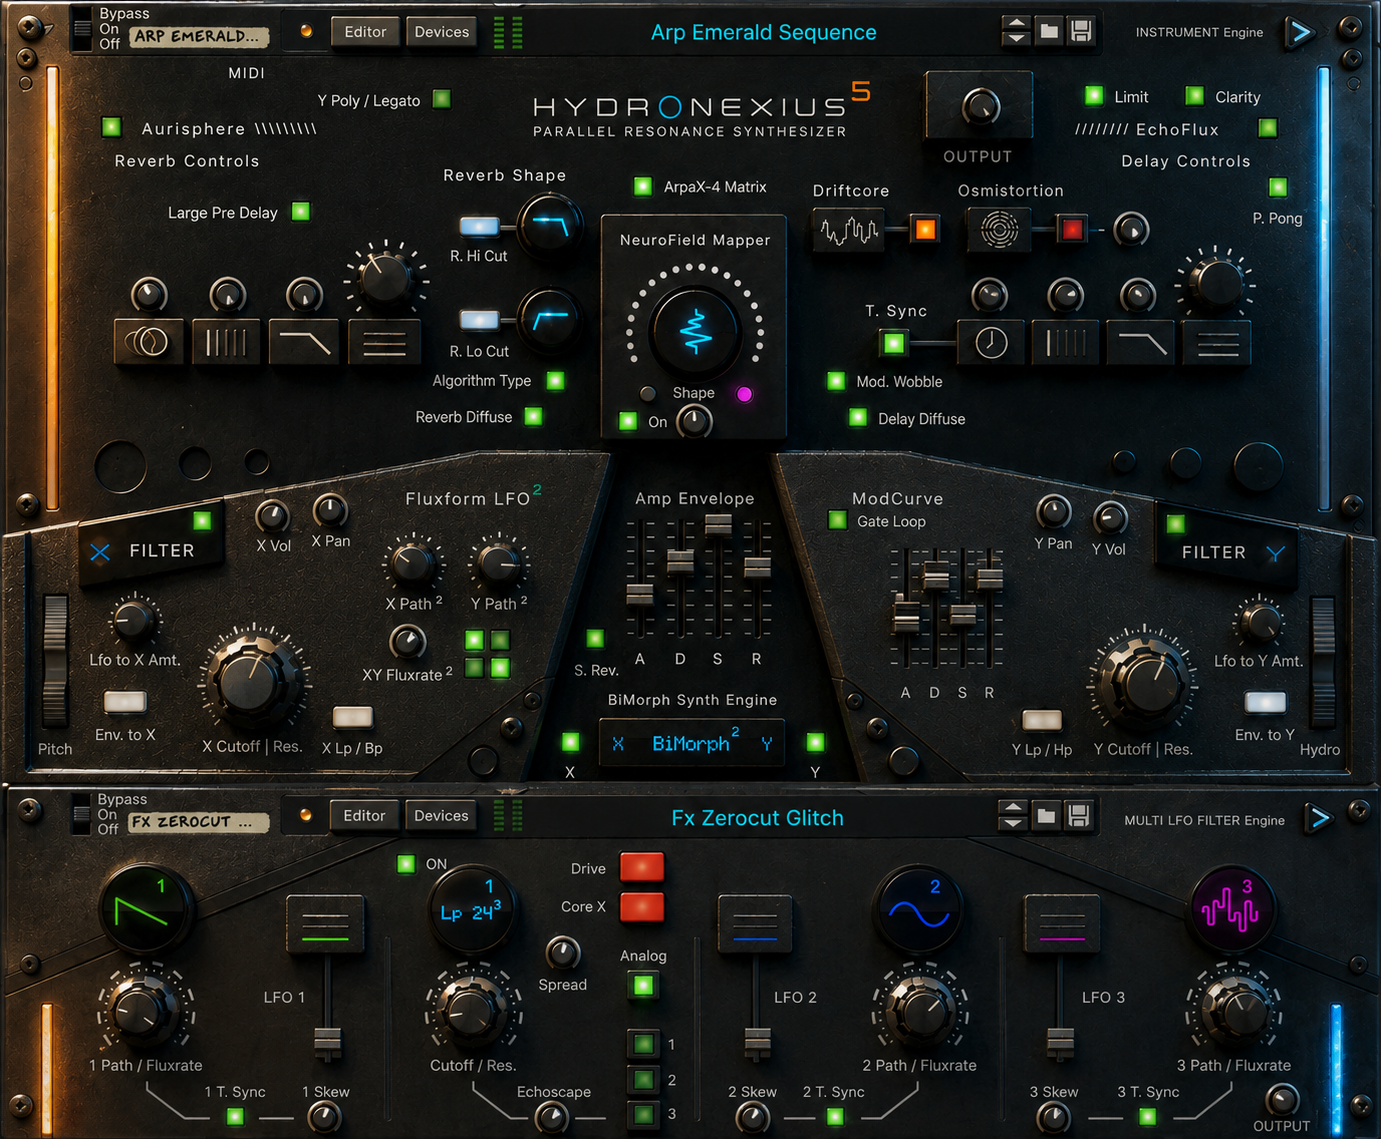
Task: Select the LFO 2 sine waveform display
Action: point(919,909)
